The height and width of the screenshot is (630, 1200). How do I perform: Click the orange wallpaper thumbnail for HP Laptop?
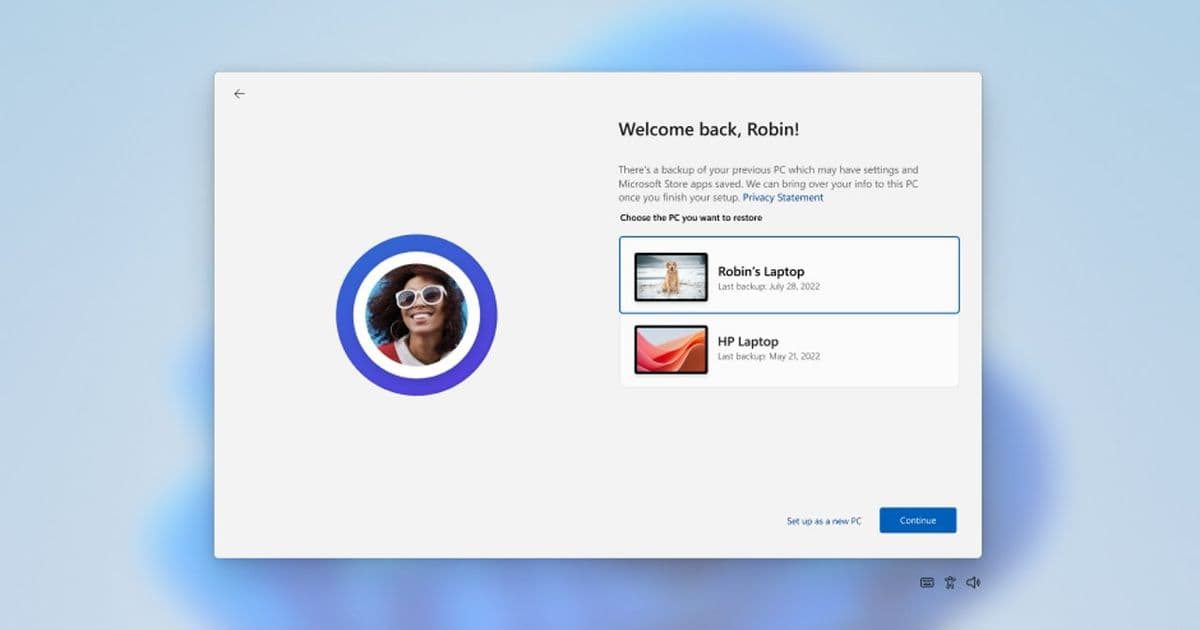670,351
